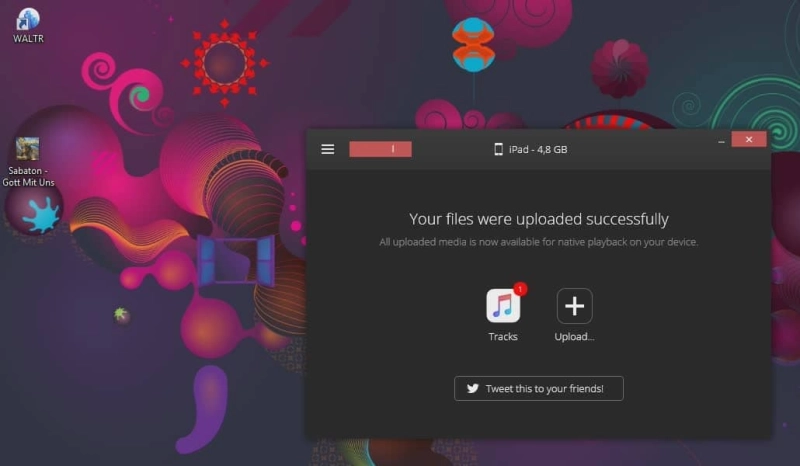Click the 'All uploaded media is now available' text
Image resolution: width=800 pixels, height=466 pixels.
coord(539,242)
